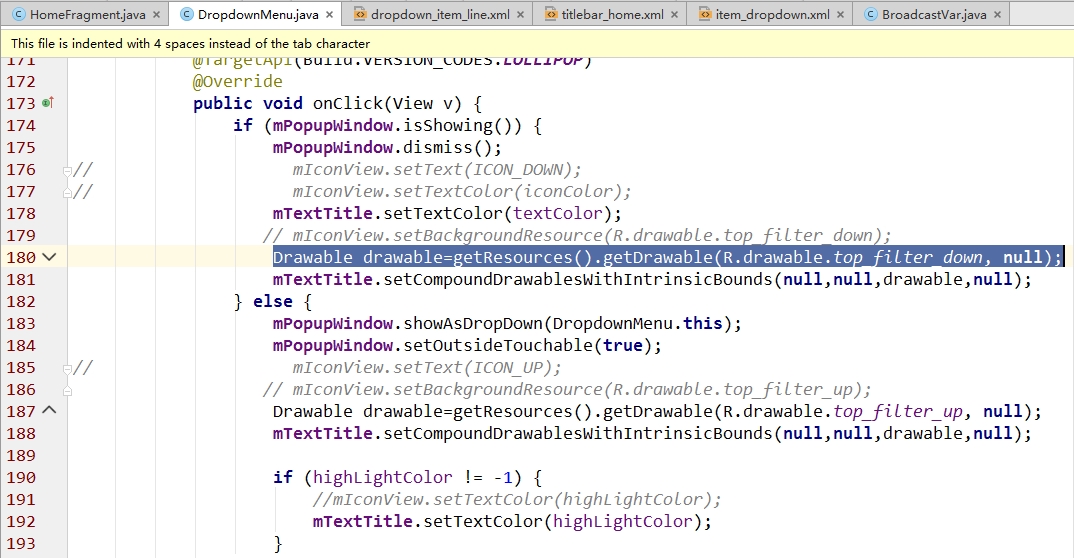Click the indentation warning banner text
This screenshot has height=558, width=1074.
point(190,43)
